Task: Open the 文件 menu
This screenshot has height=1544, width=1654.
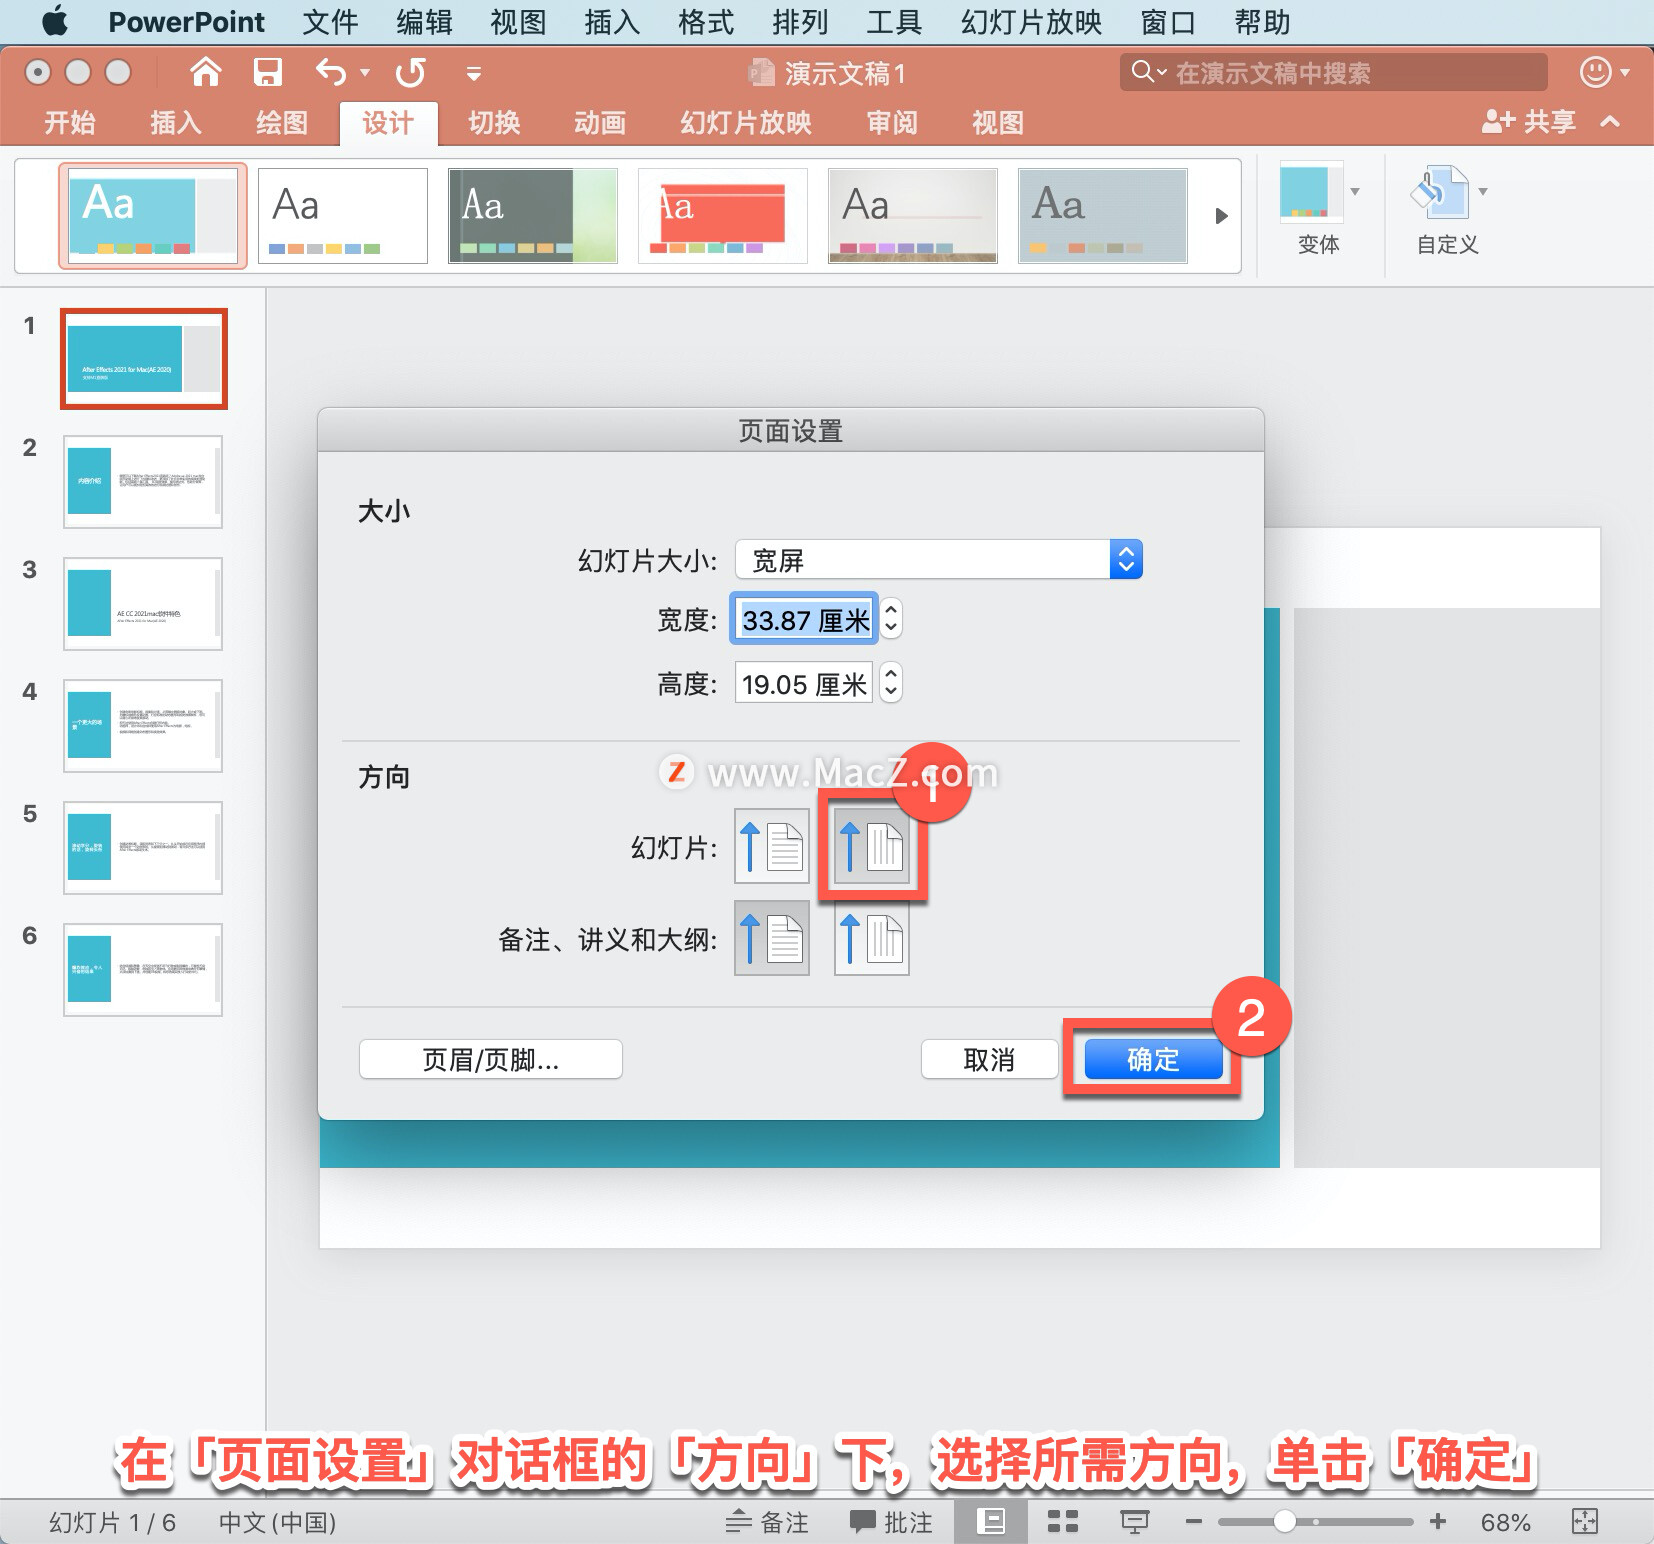Action: [x=330, y=21]
